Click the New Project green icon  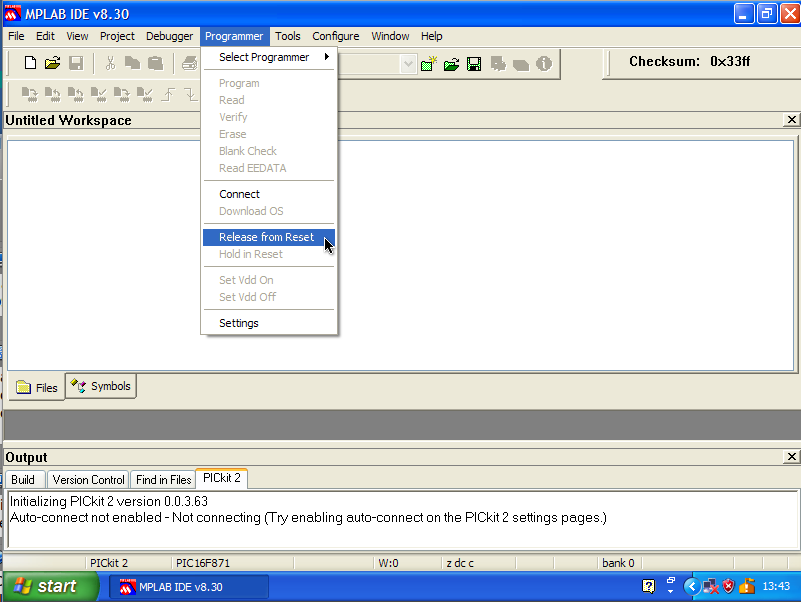[x=429, y=64]
